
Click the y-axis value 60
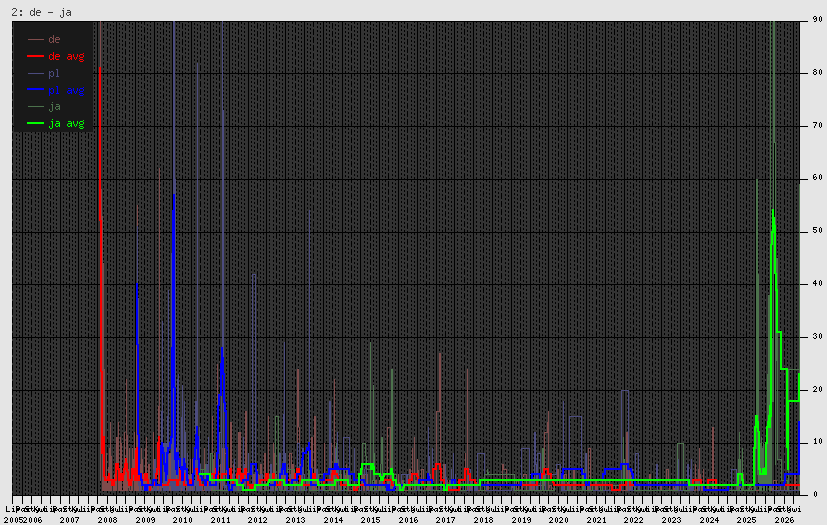pyautogui.click(x=818, y=177)
